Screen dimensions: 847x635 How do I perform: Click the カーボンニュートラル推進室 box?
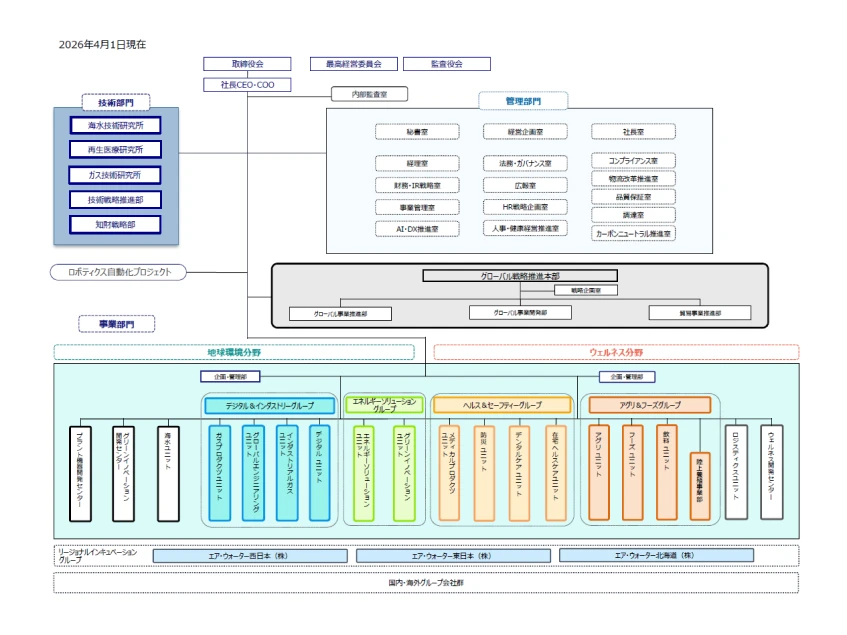[x=633, y=233]
